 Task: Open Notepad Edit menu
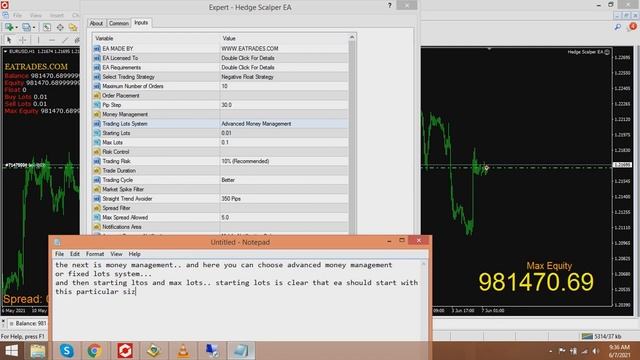coord(75,254)
